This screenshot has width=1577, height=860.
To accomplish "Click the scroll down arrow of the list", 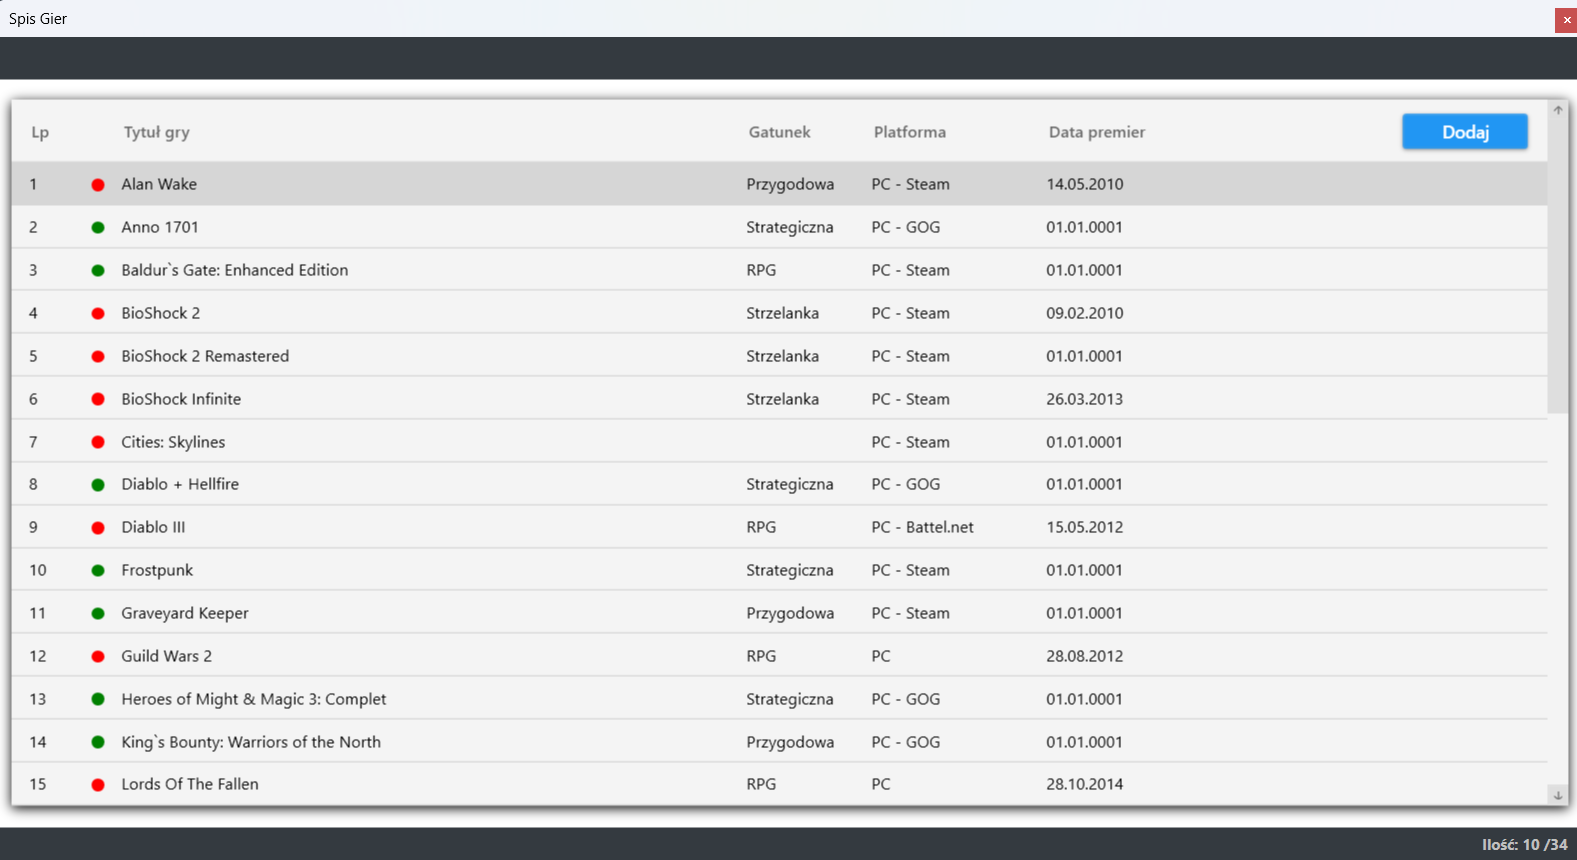I will coord(1558,795).
